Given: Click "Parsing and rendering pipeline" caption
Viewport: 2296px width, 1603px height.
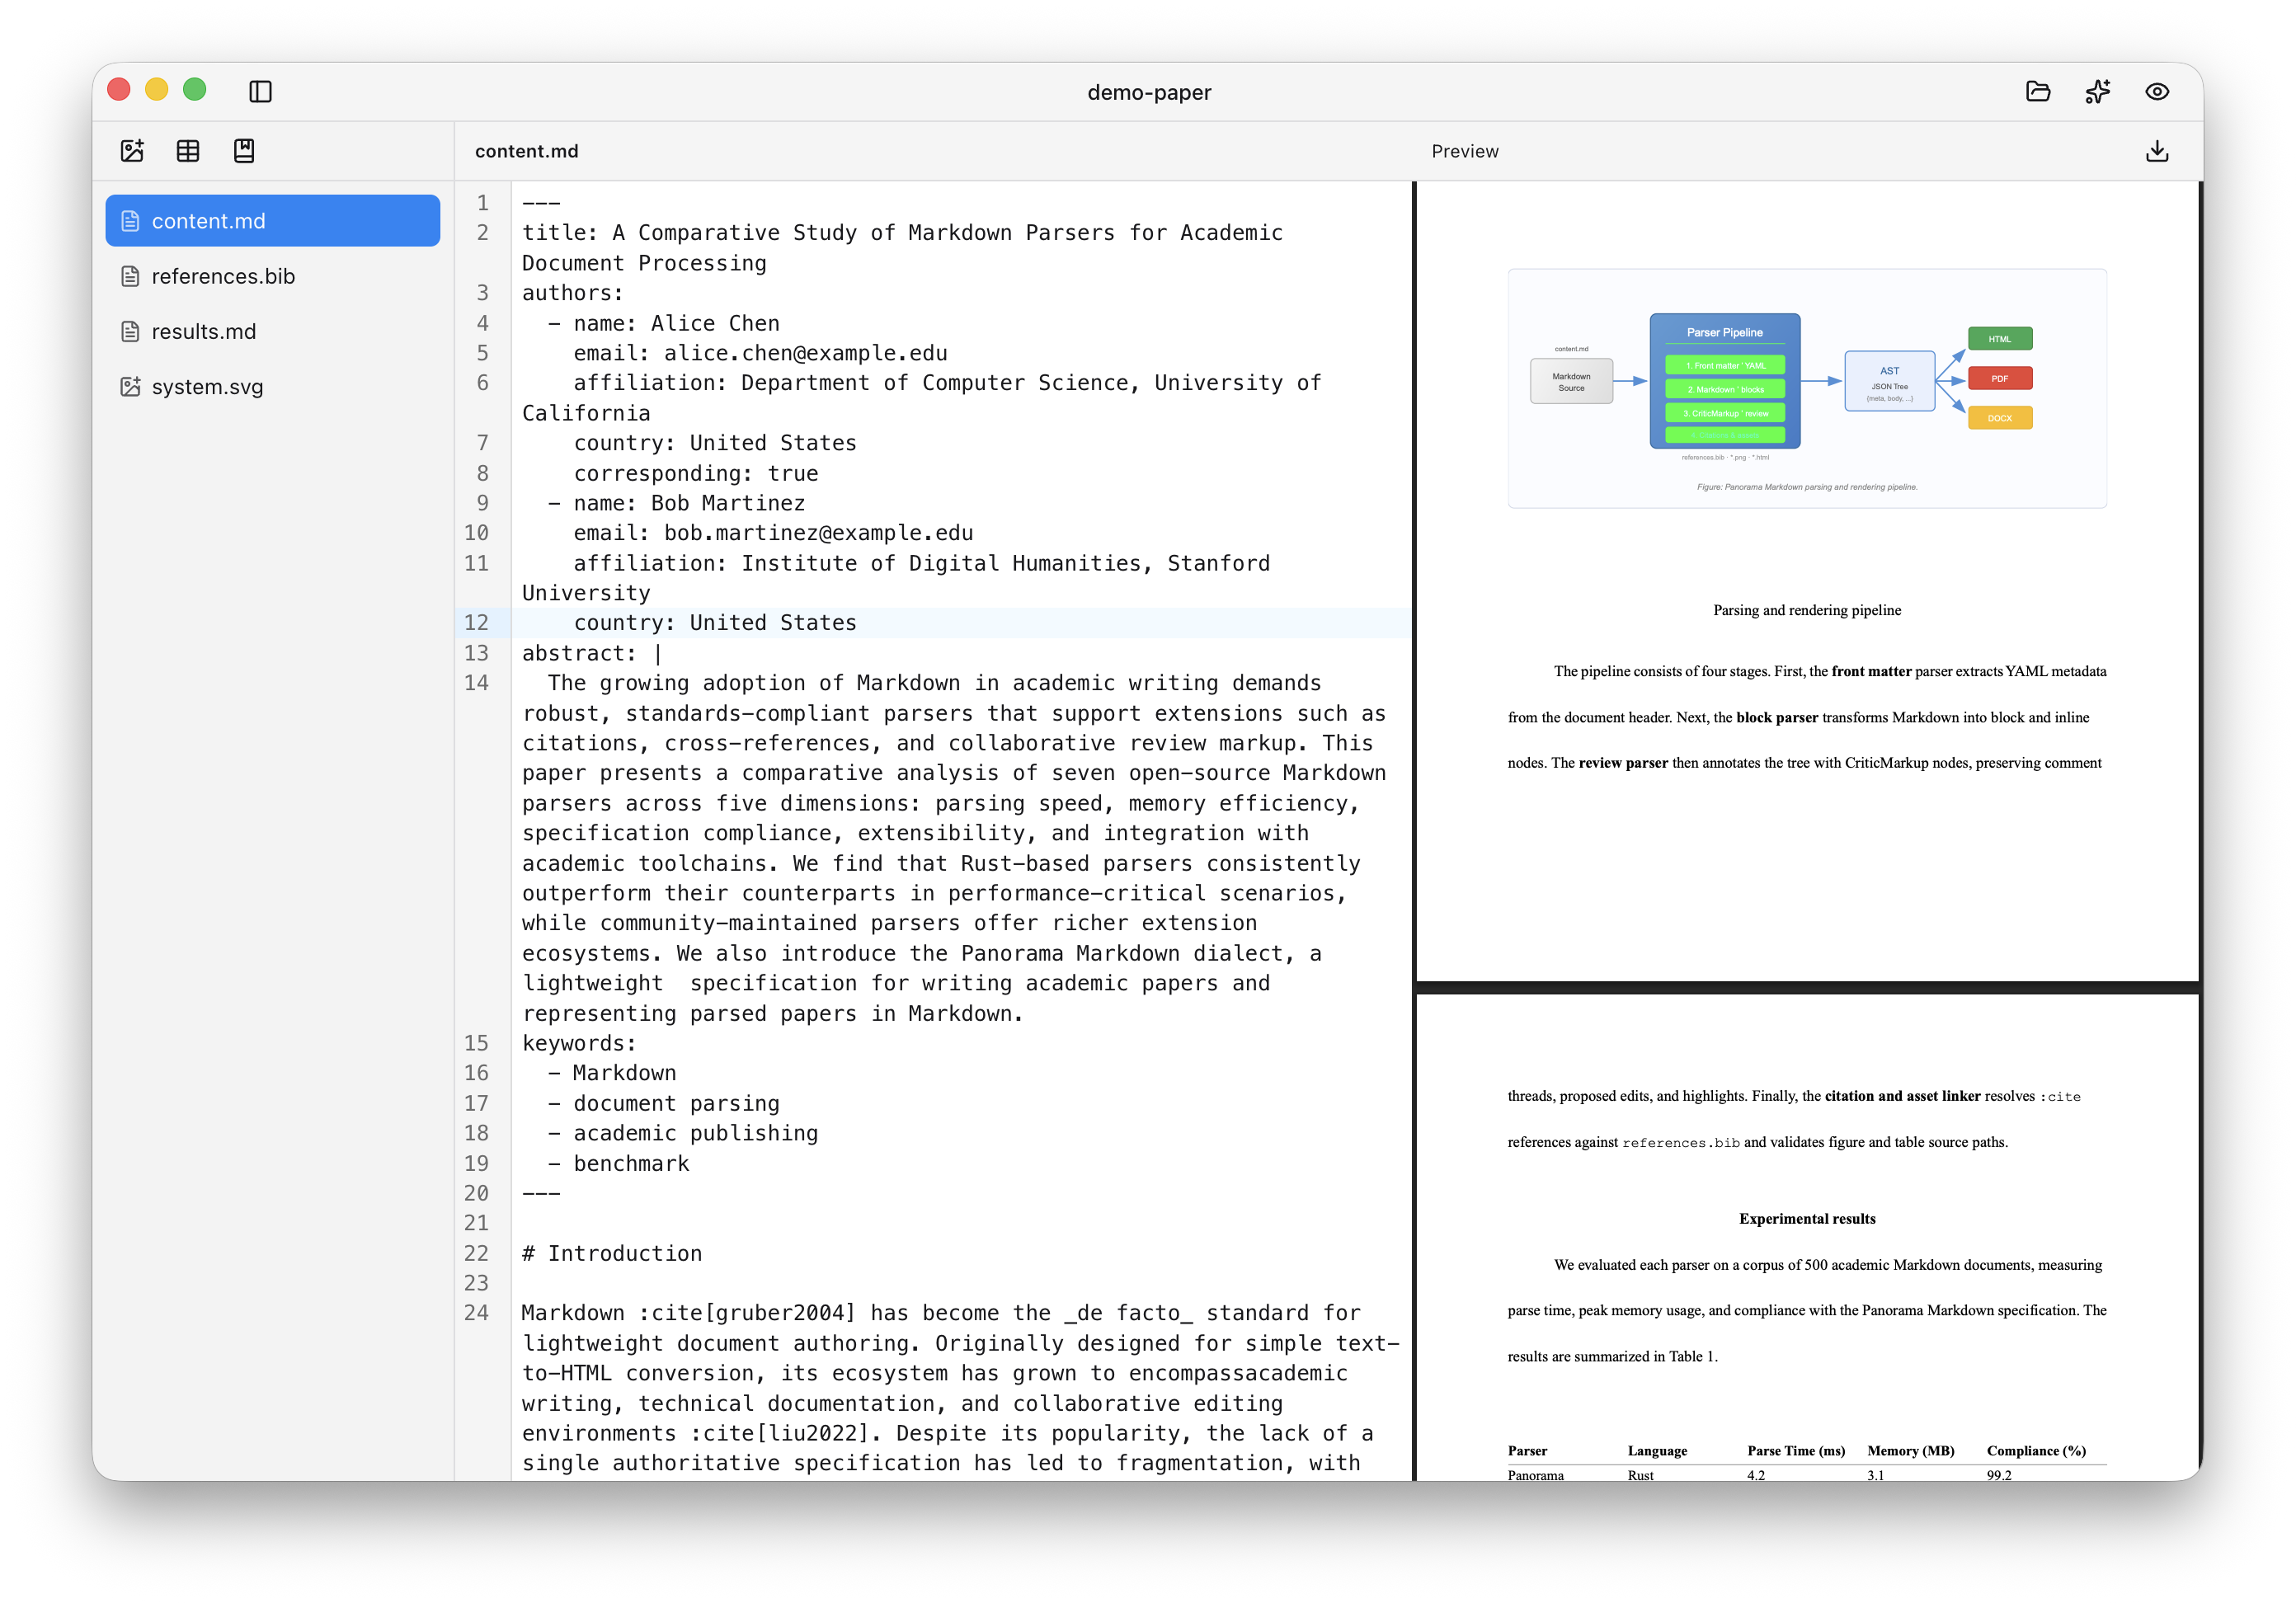Looking at the screenshot, I should coord(1807,610).
